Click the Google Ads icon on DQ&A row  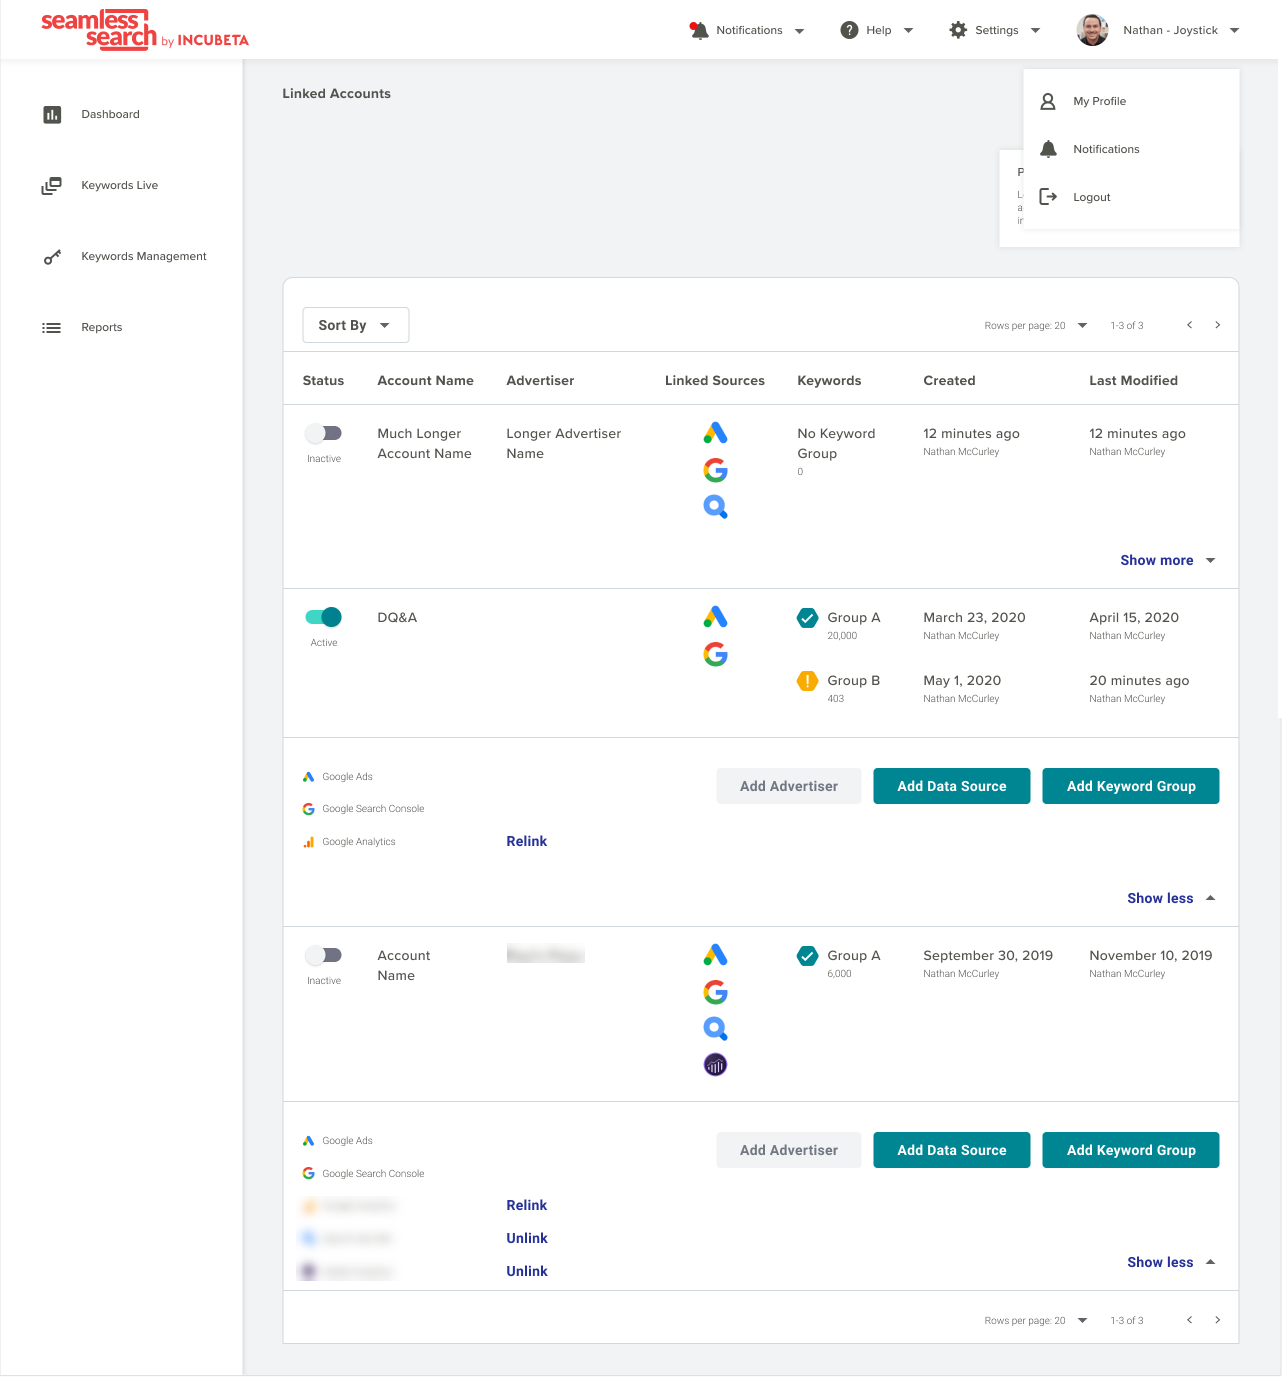[715, 617]
